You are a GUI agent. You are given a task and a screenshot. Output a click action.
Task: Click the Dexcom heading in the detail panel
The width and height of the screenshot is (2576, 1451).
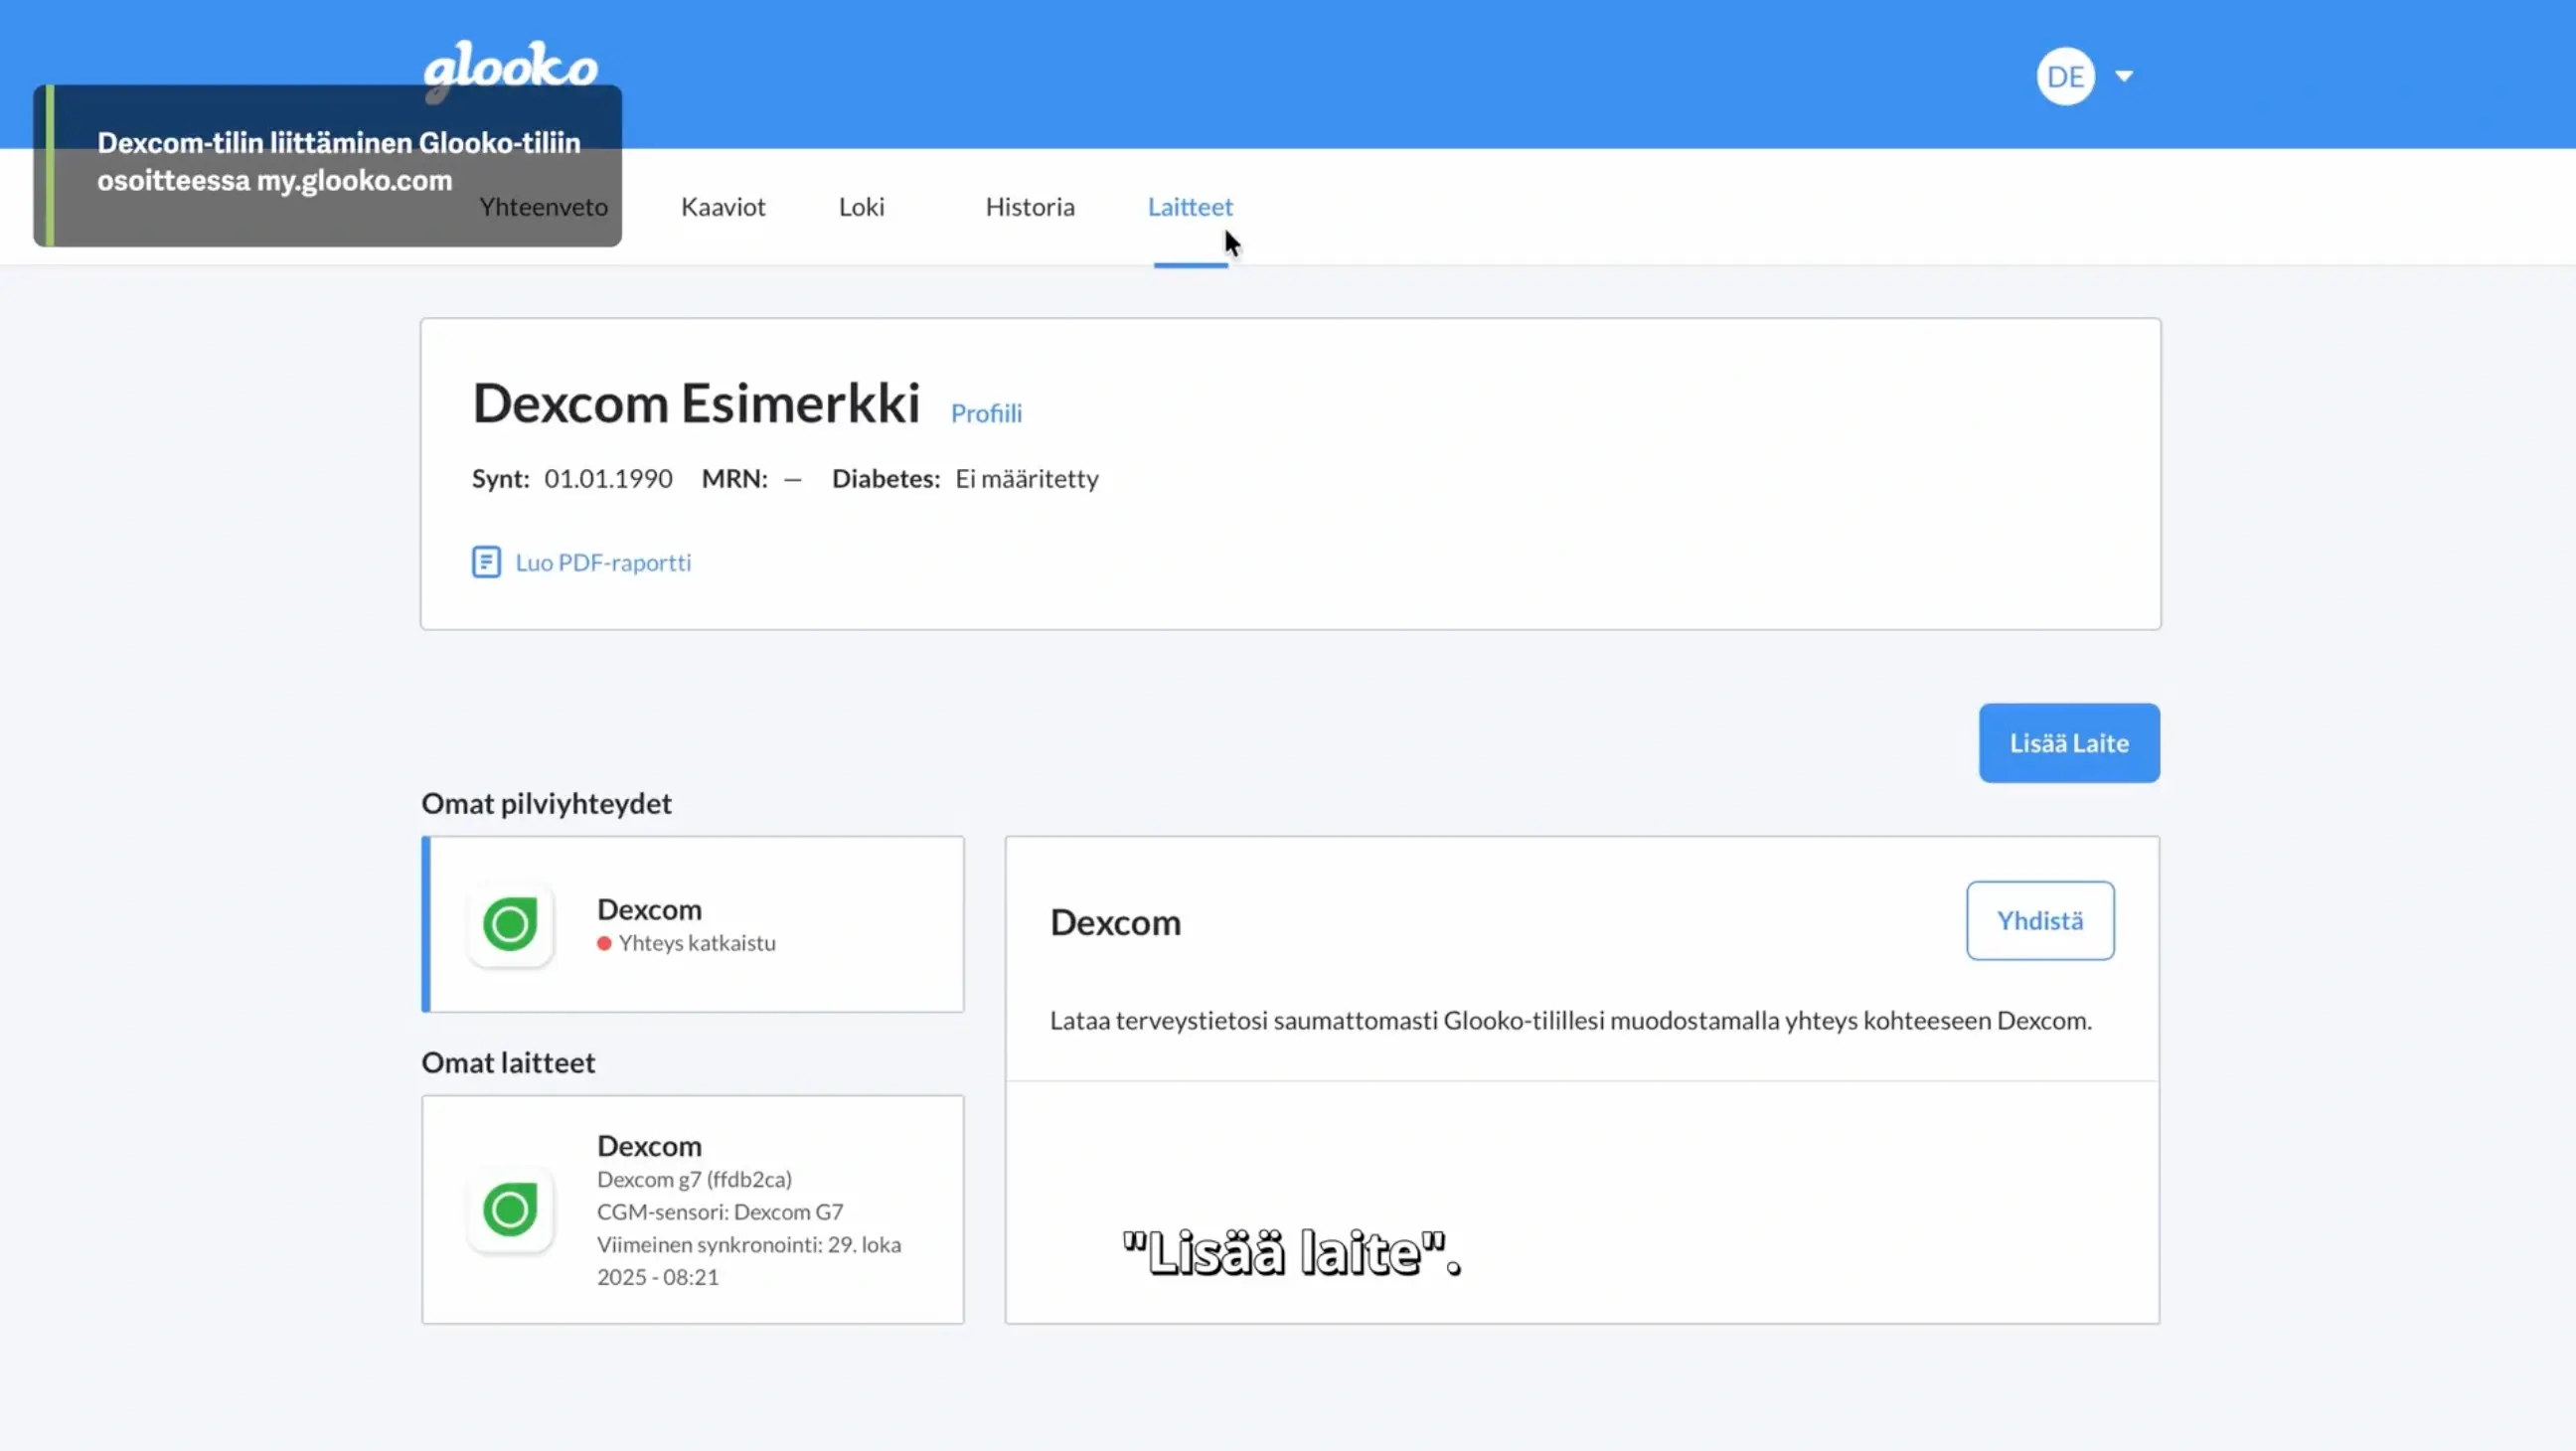pyautogui.click(x=1115, y=923)
